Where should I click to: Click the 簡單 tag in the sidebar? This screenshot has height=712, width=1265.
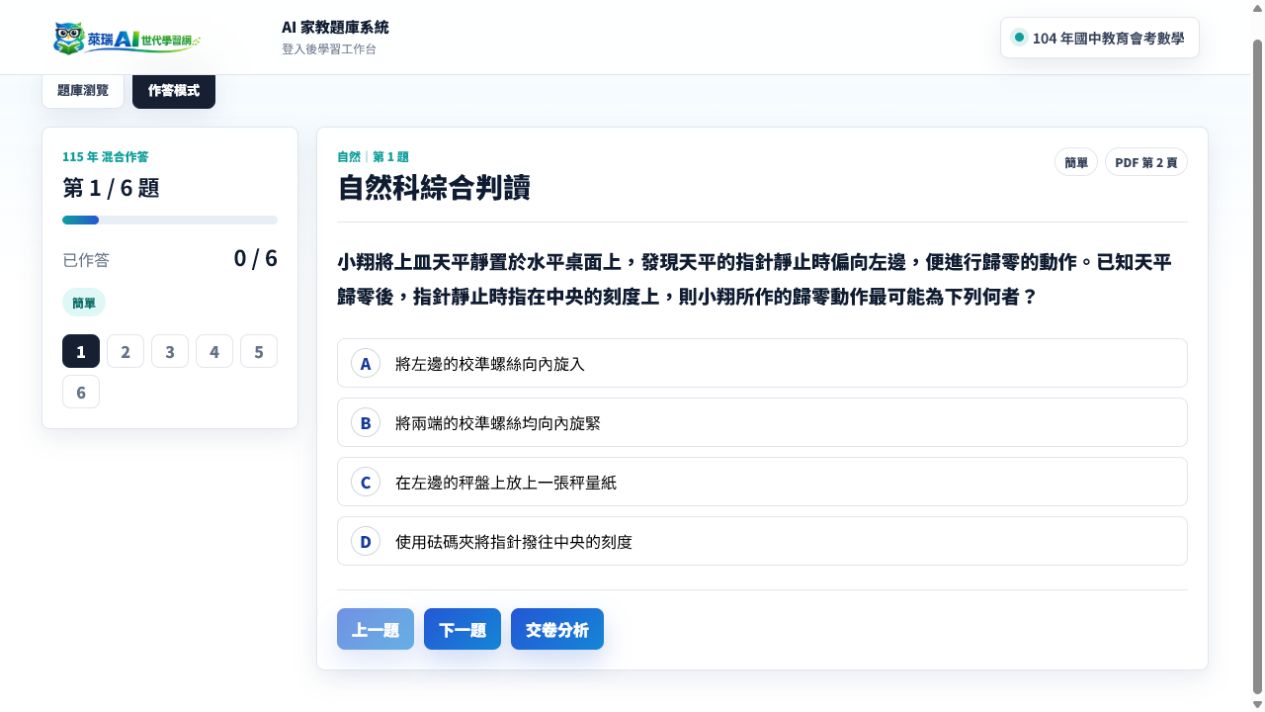[84, 302]
